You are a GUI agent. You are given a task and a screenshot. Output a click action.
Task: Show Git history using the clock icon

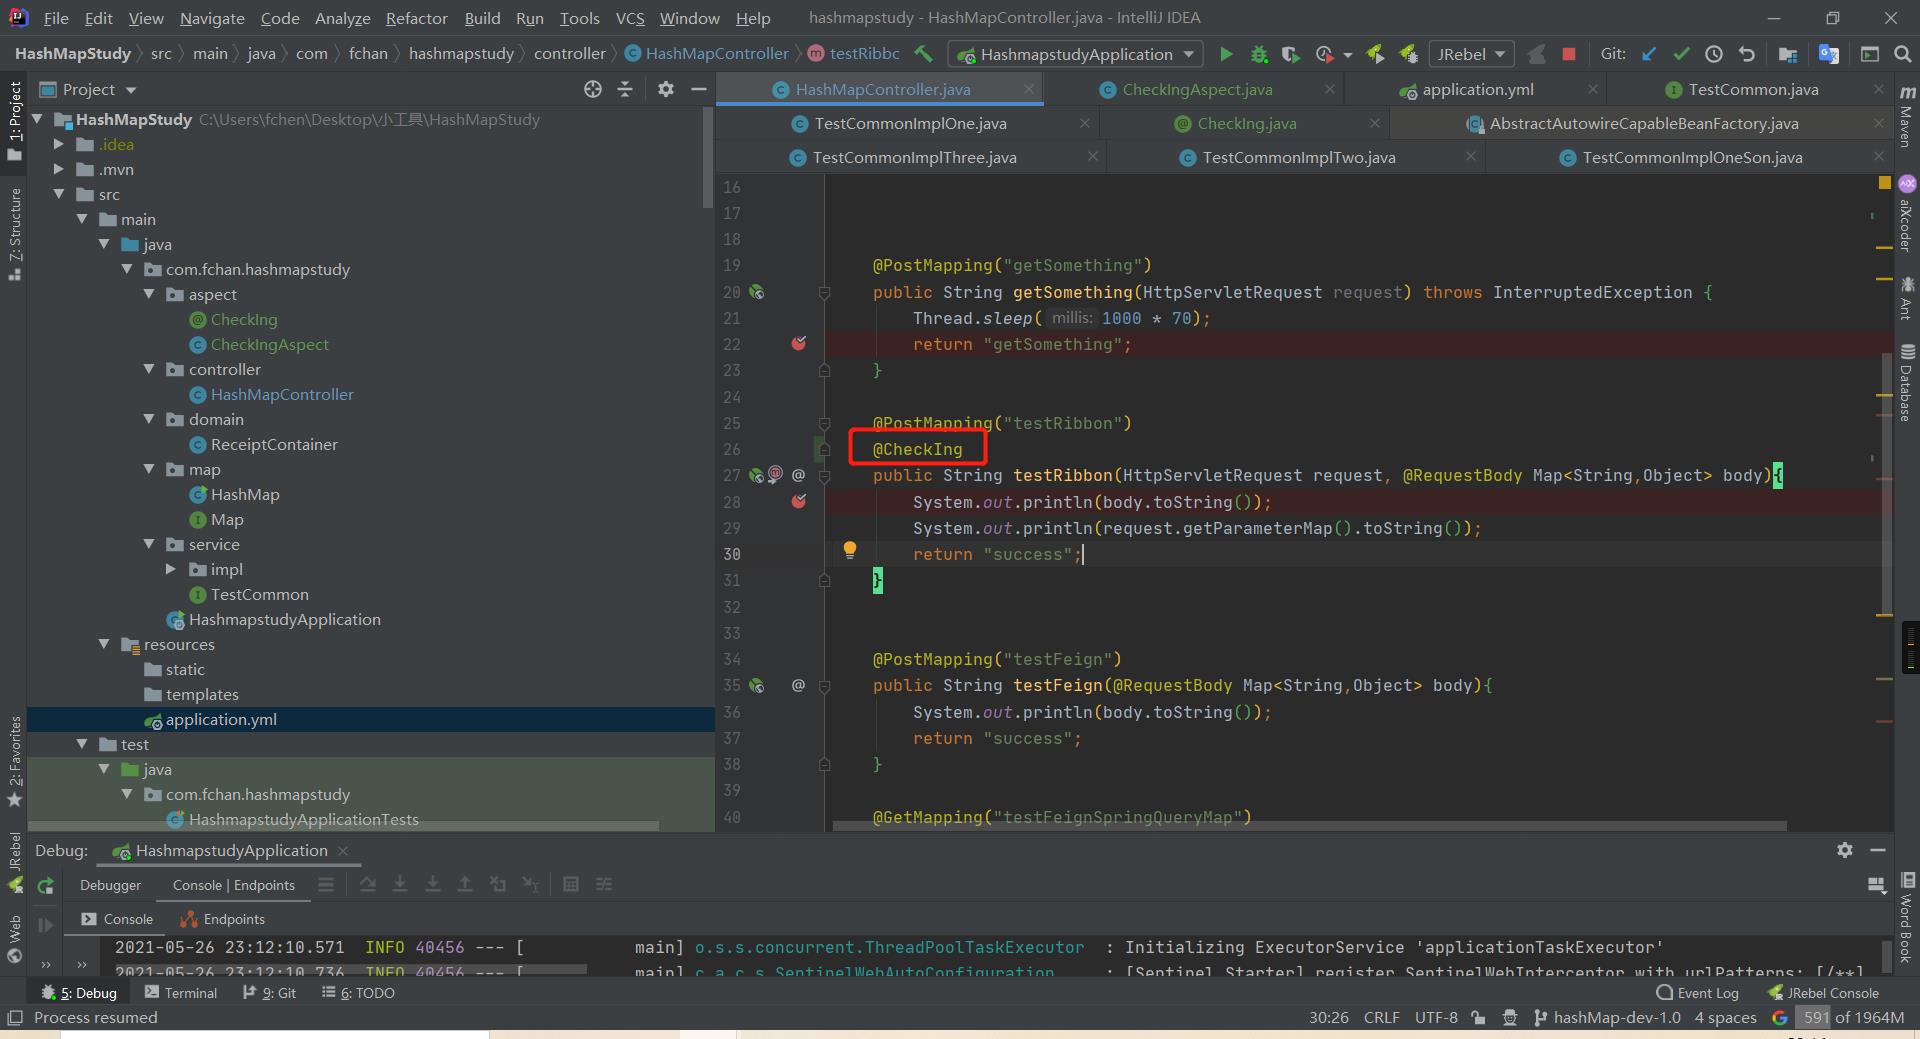pos(1713,54)
